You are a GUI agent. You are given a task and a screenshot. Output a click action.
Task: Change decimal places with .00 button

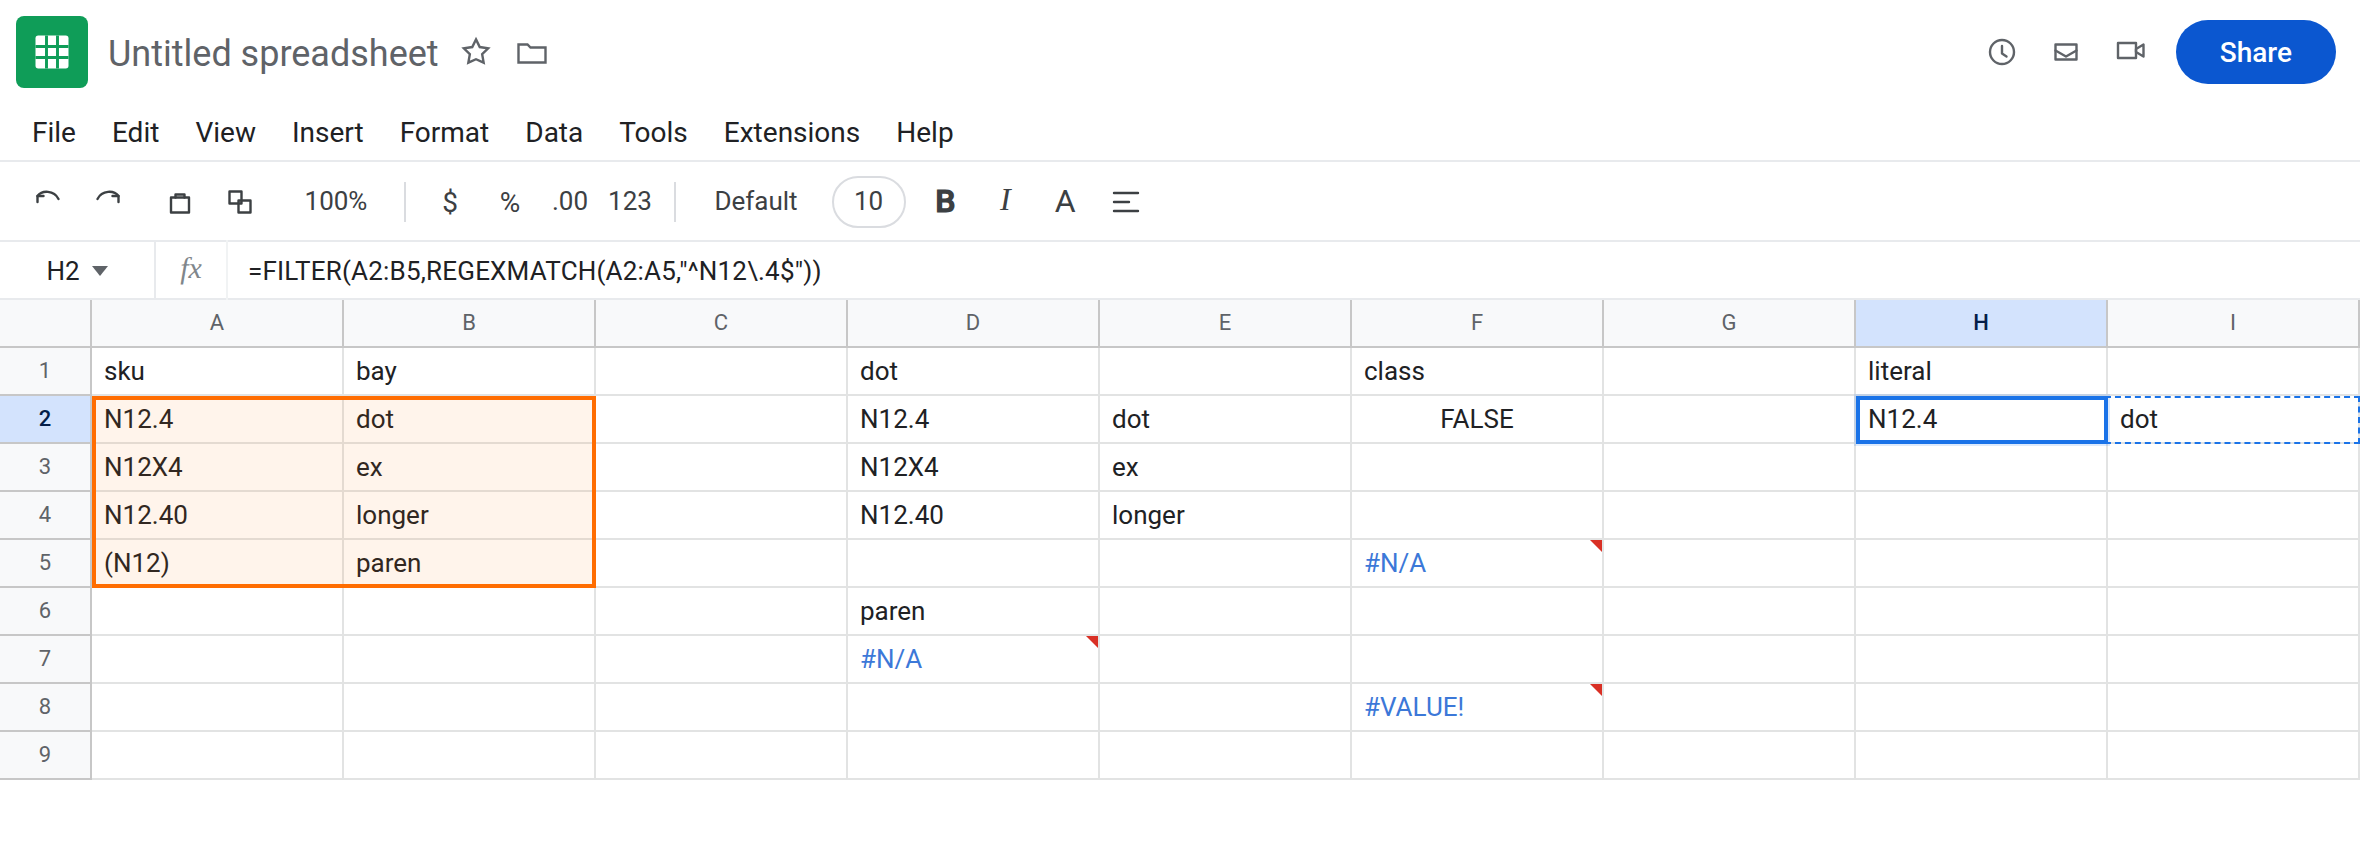pyautogui.click(x=570, y=202)
